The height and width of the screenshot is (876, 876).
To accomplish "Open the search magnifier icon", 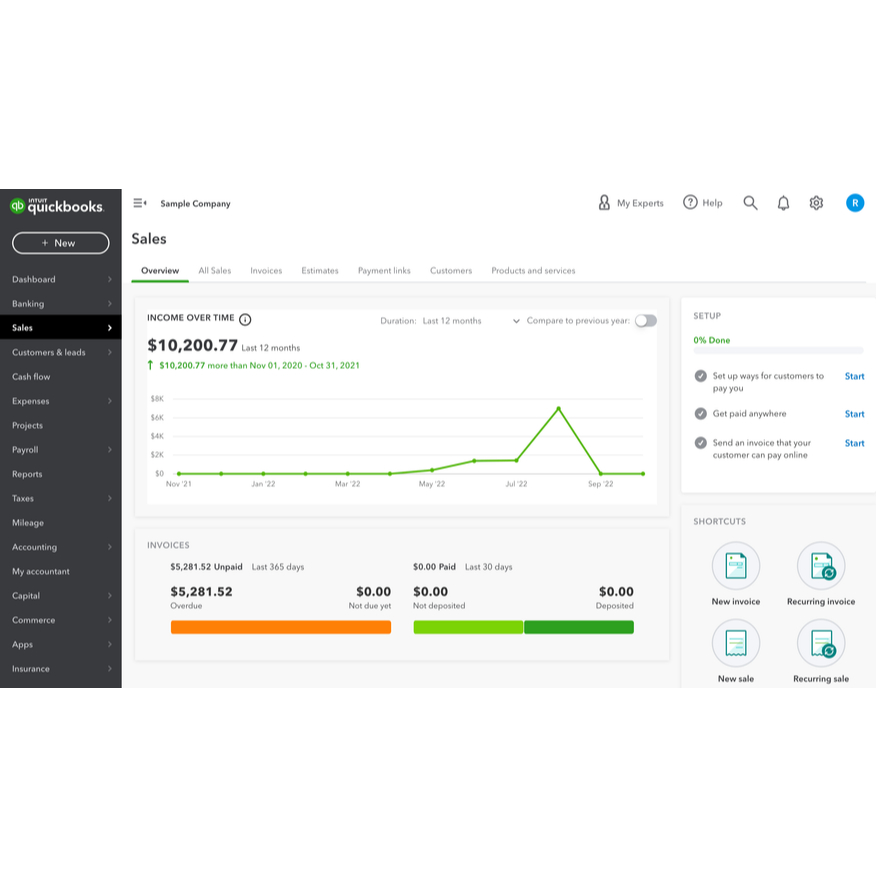I will coord(750,203).
